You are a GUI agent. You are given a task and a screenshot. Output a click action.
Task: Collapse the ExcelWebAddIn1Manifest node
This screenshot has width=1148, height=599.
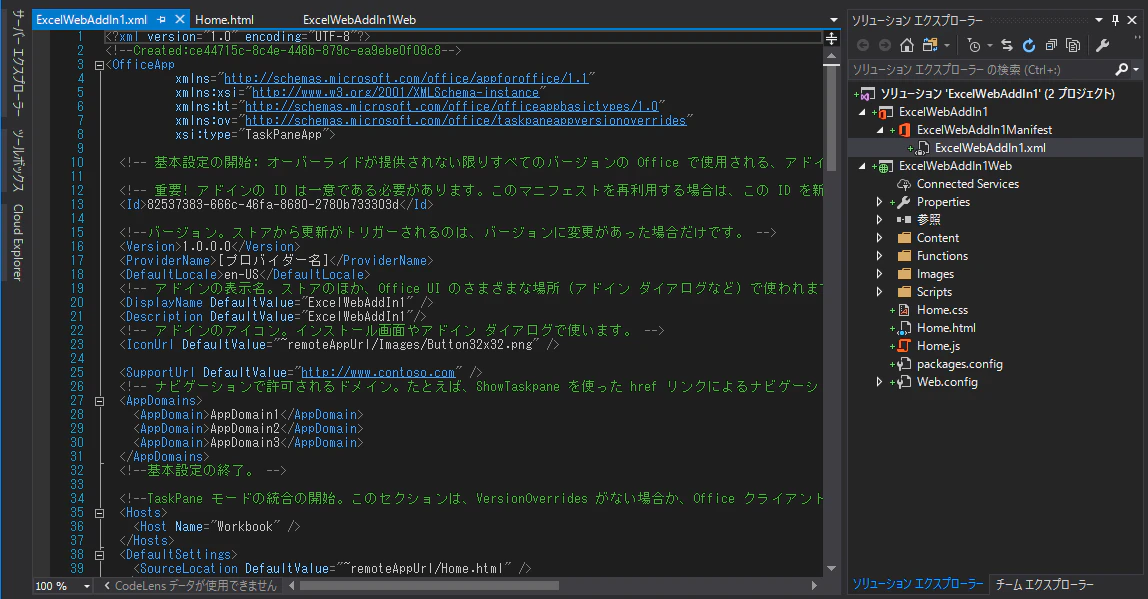pyautogui.click(x=880, y=130)
